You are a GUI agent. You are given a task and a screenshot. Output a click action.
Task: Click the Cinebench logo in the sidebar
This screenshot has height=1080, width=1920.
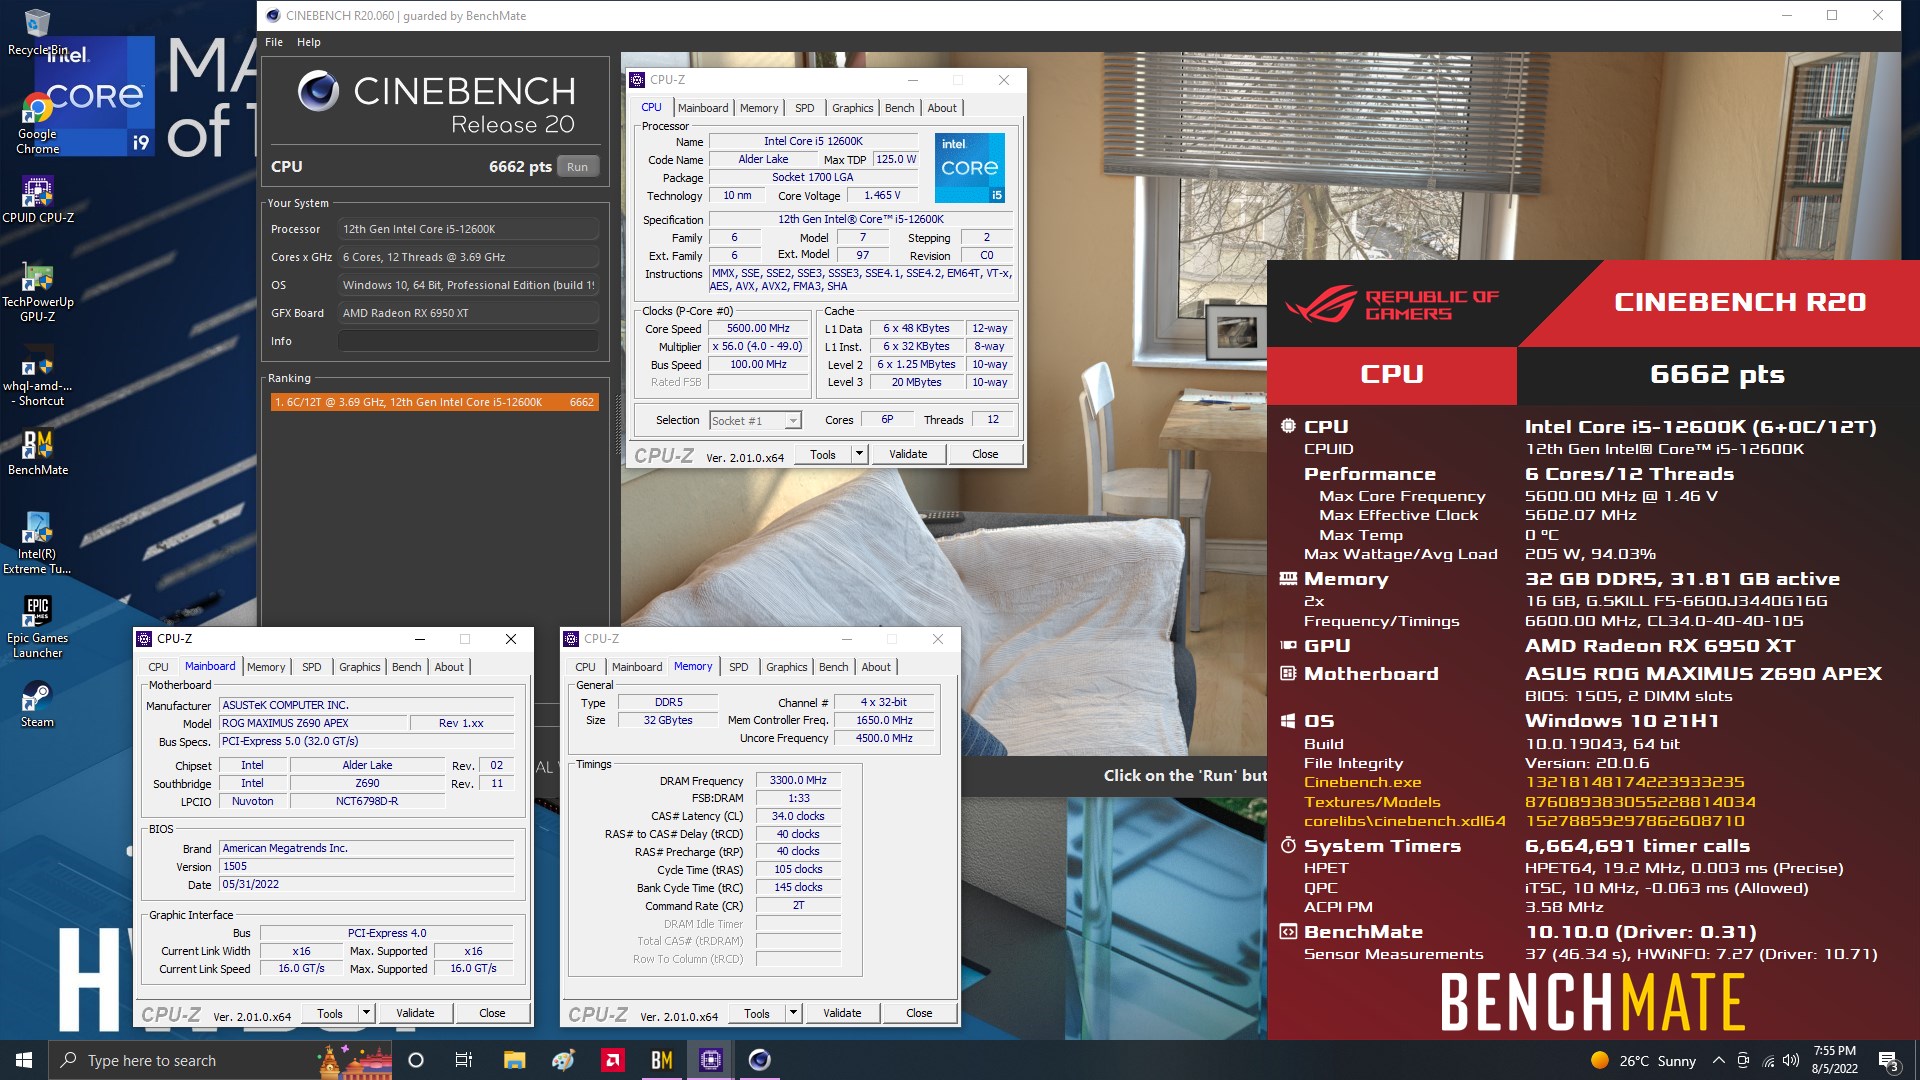tap(318, 91)
